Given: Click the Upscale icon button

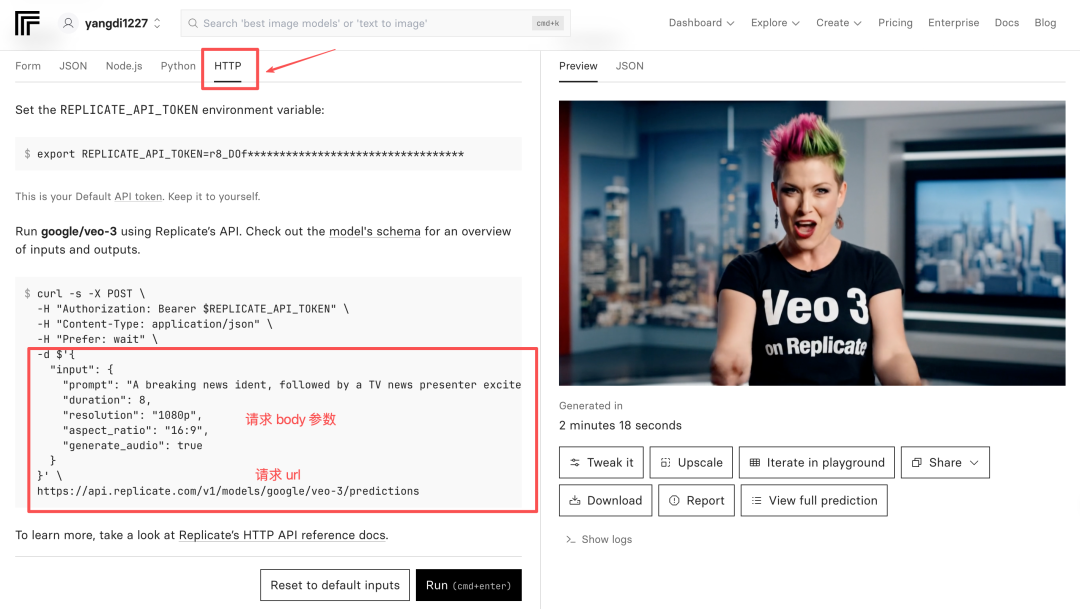Looking at the screenshot, I should pyautogui.click(x=665, y=462).
